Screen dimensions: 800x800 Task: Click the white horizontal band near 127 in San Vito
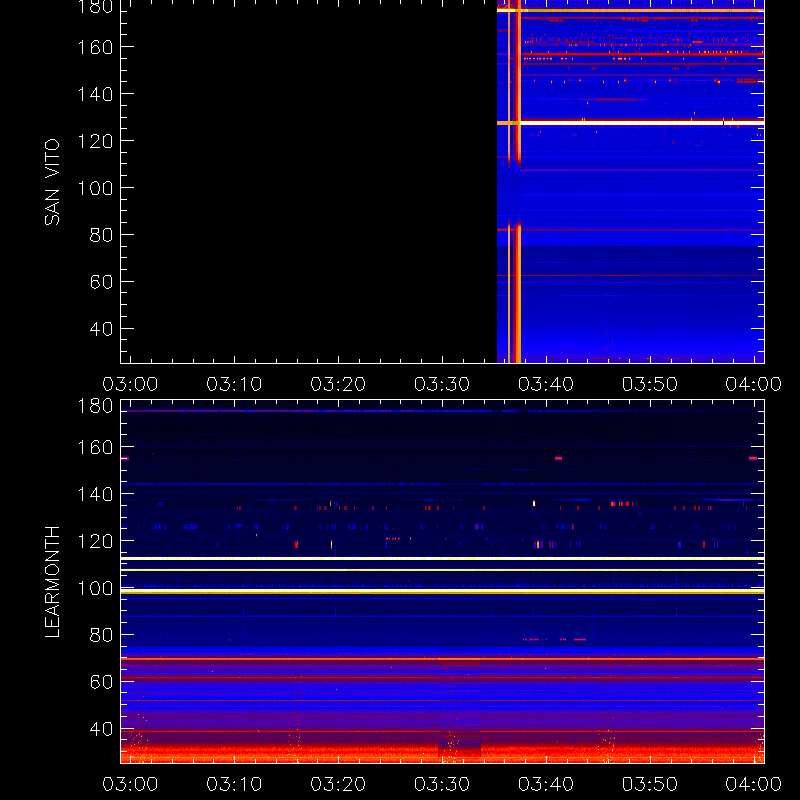click(631, 123)
